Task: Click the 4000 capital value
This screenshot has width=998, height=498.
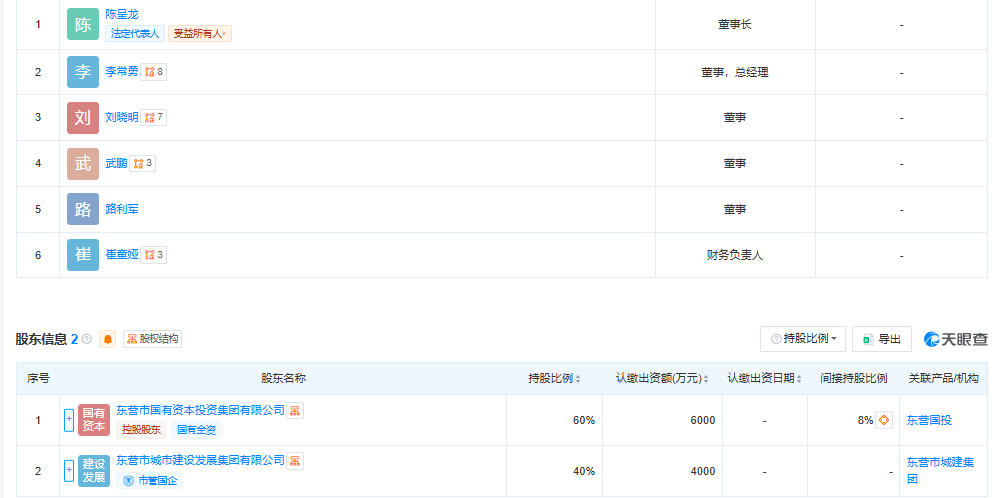Action: tap(703, 471)
